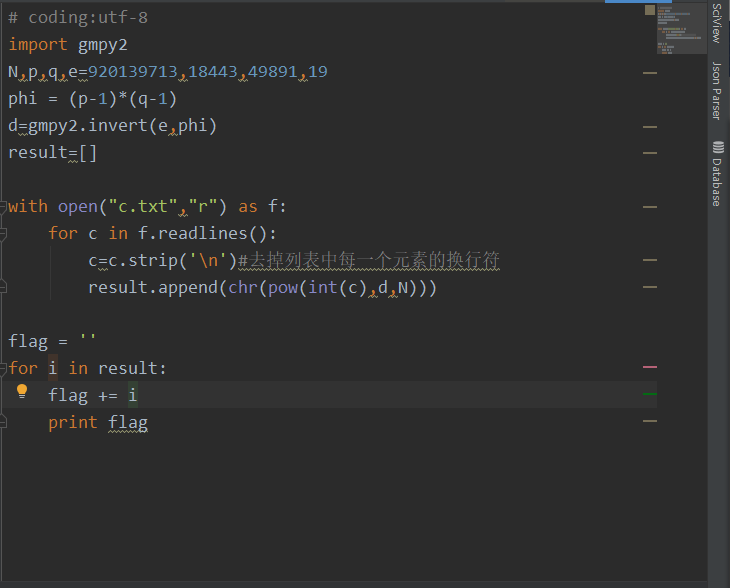Click 'readlines' in the for loop
Image resolution: width=730 pixels, height=588 pixels.
(x=203, y=233)
